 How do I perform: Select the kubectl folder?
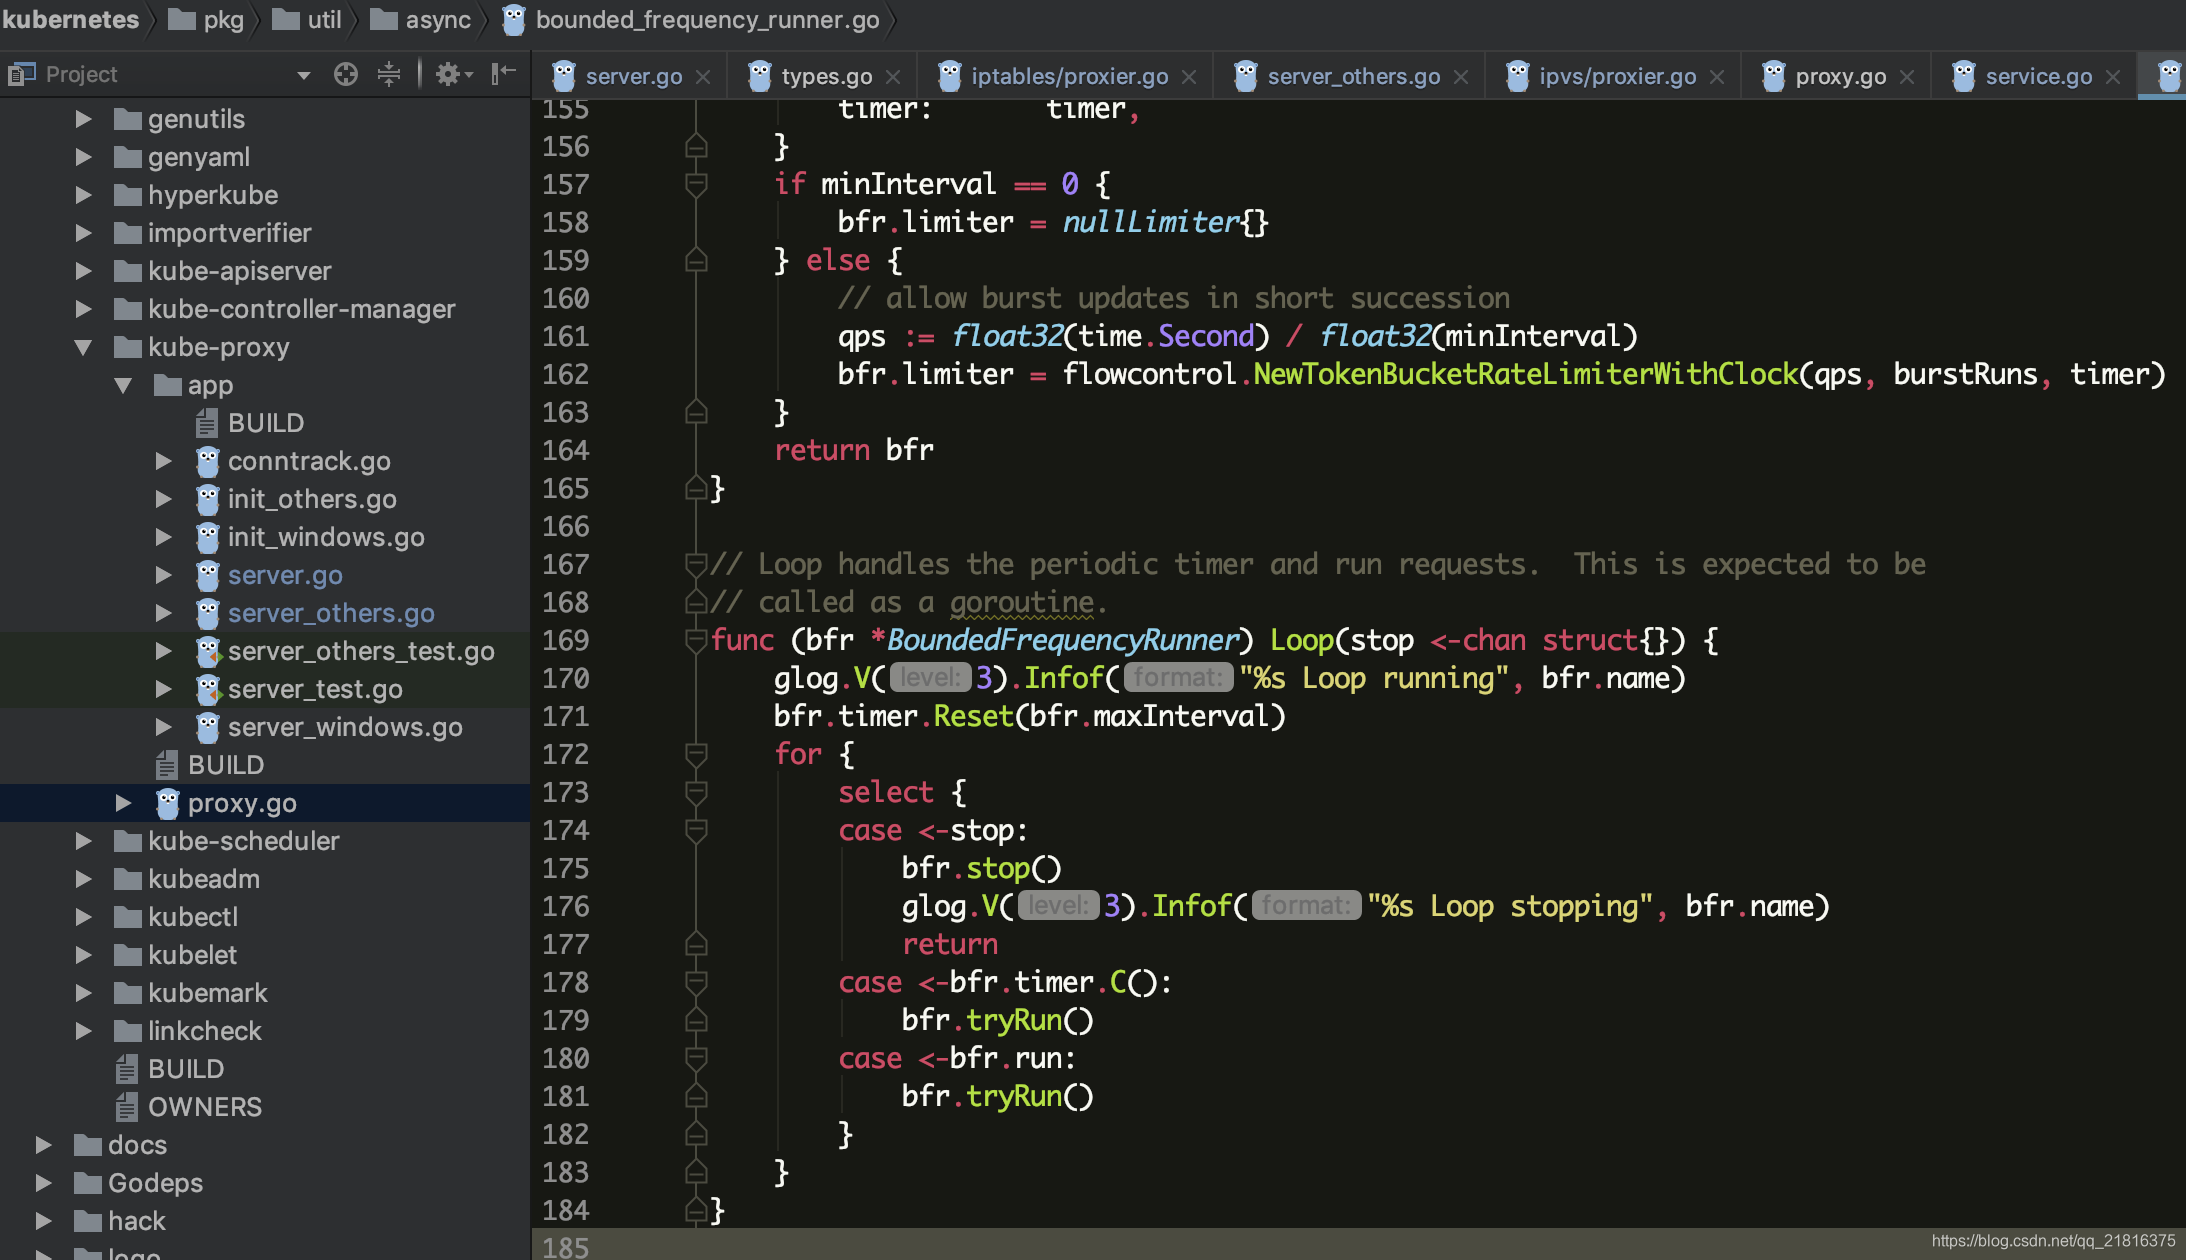pos(193,917)
